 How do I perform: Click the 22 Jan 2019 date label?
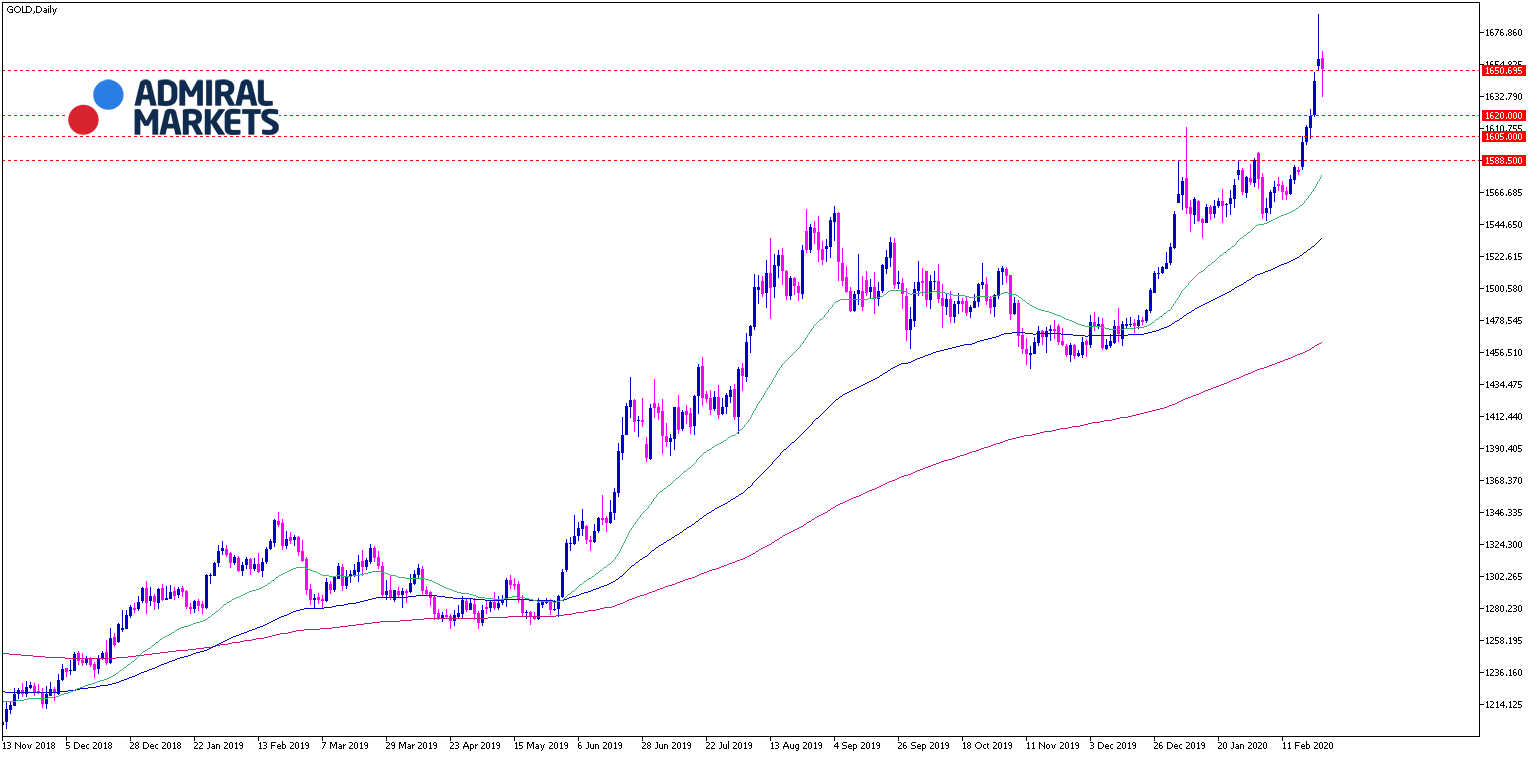217,746
